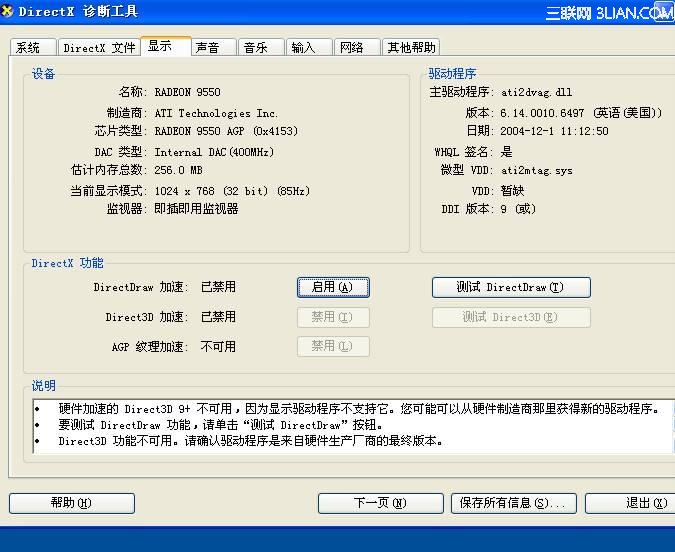Open the DirectX 文件 tab

(99, 47)
